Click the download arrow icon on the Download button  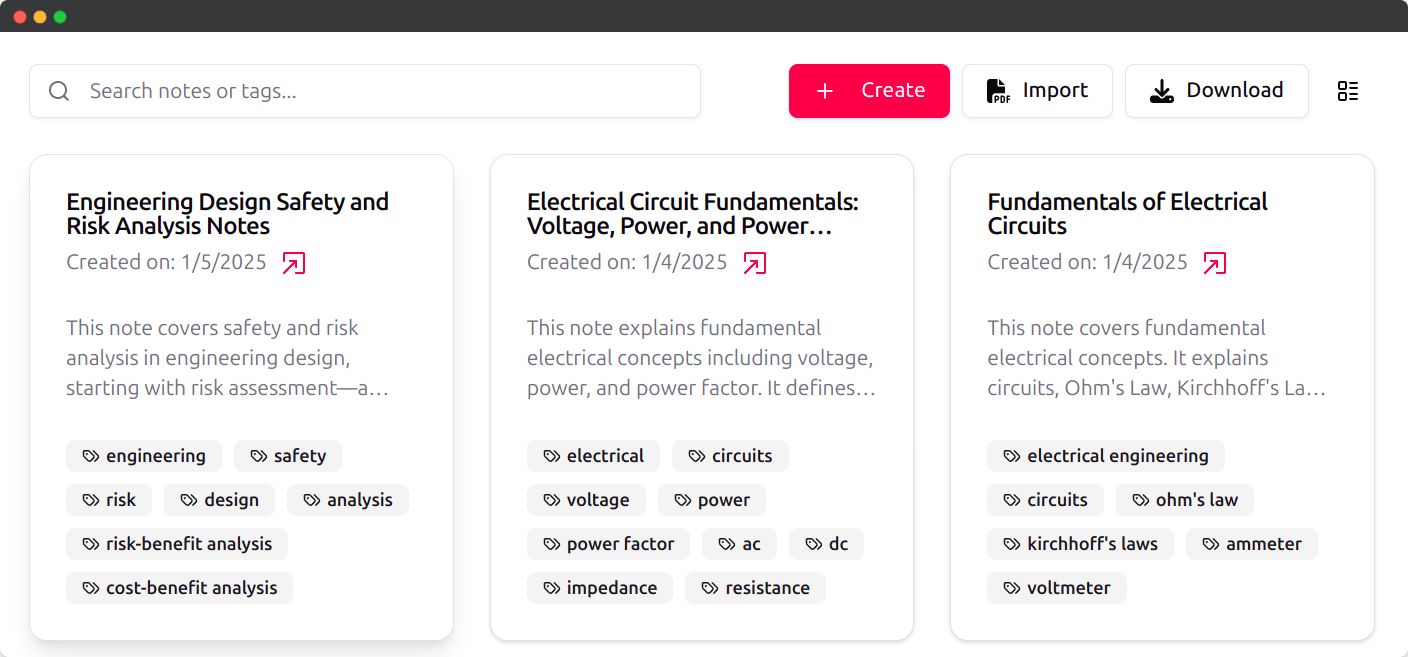[x=1161, y=91]
